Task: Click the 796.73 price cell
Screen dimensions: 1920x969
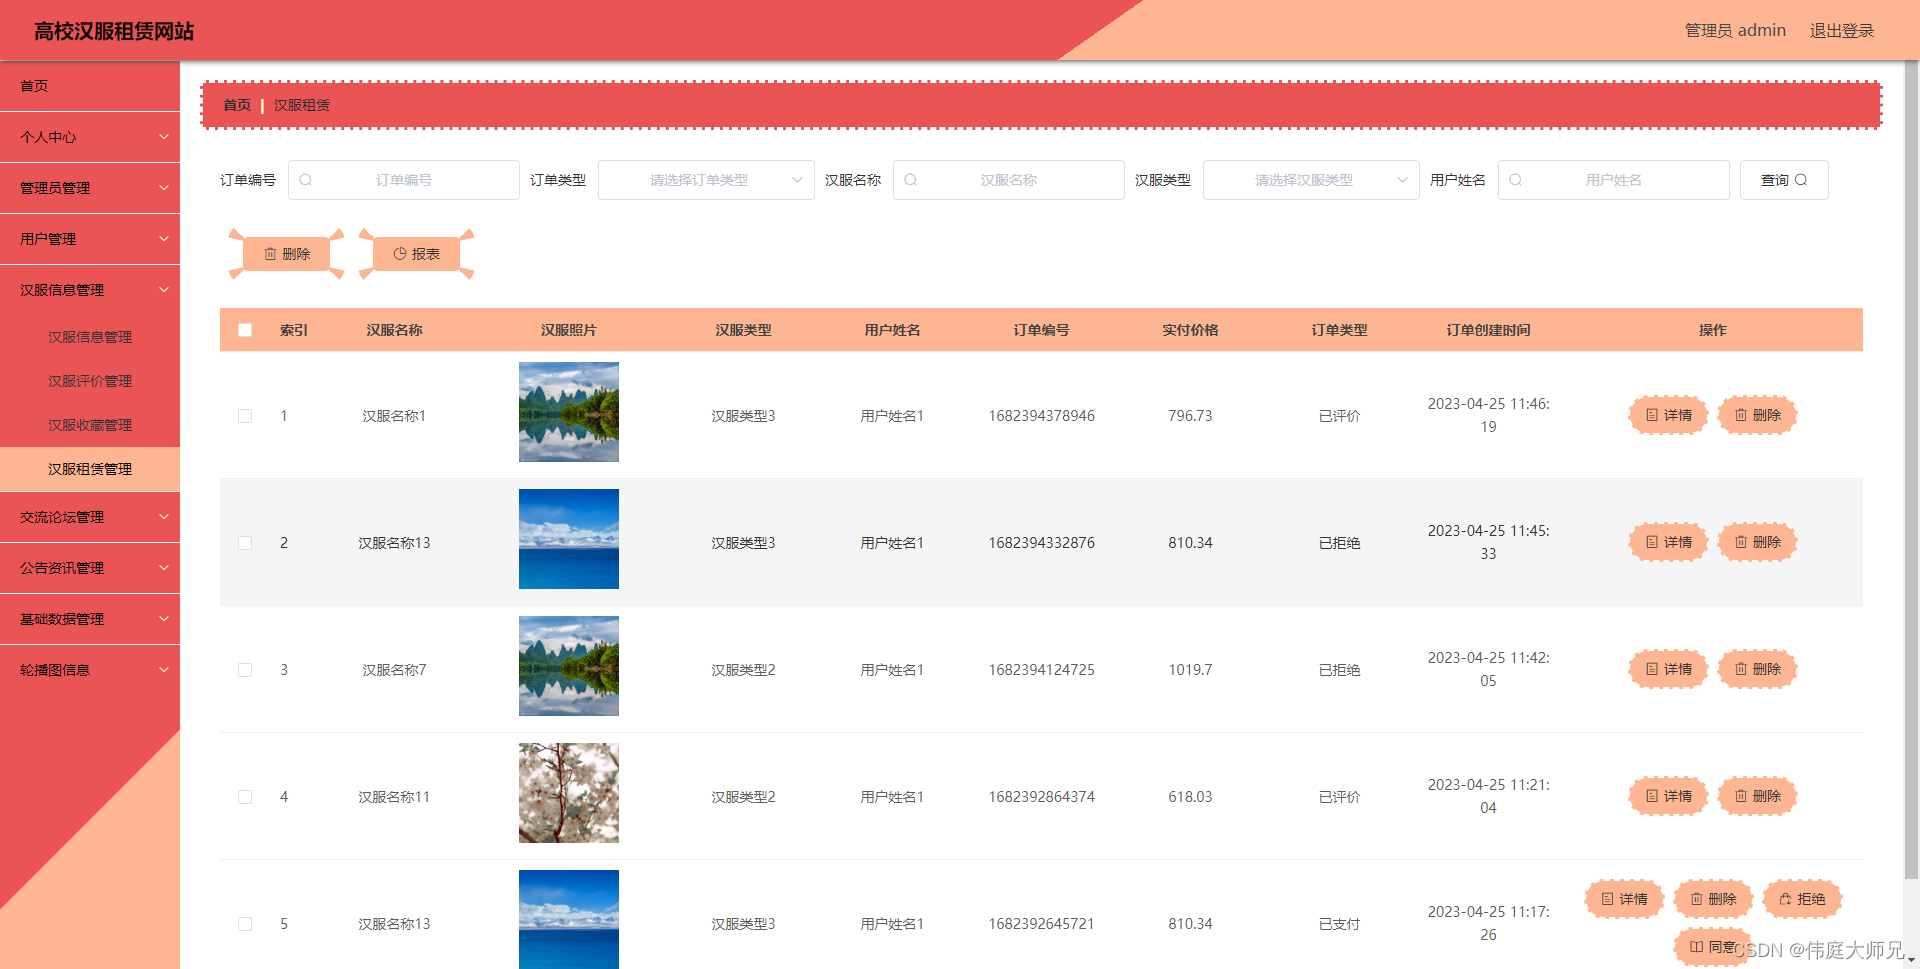Action: [x=1190, y=416]
